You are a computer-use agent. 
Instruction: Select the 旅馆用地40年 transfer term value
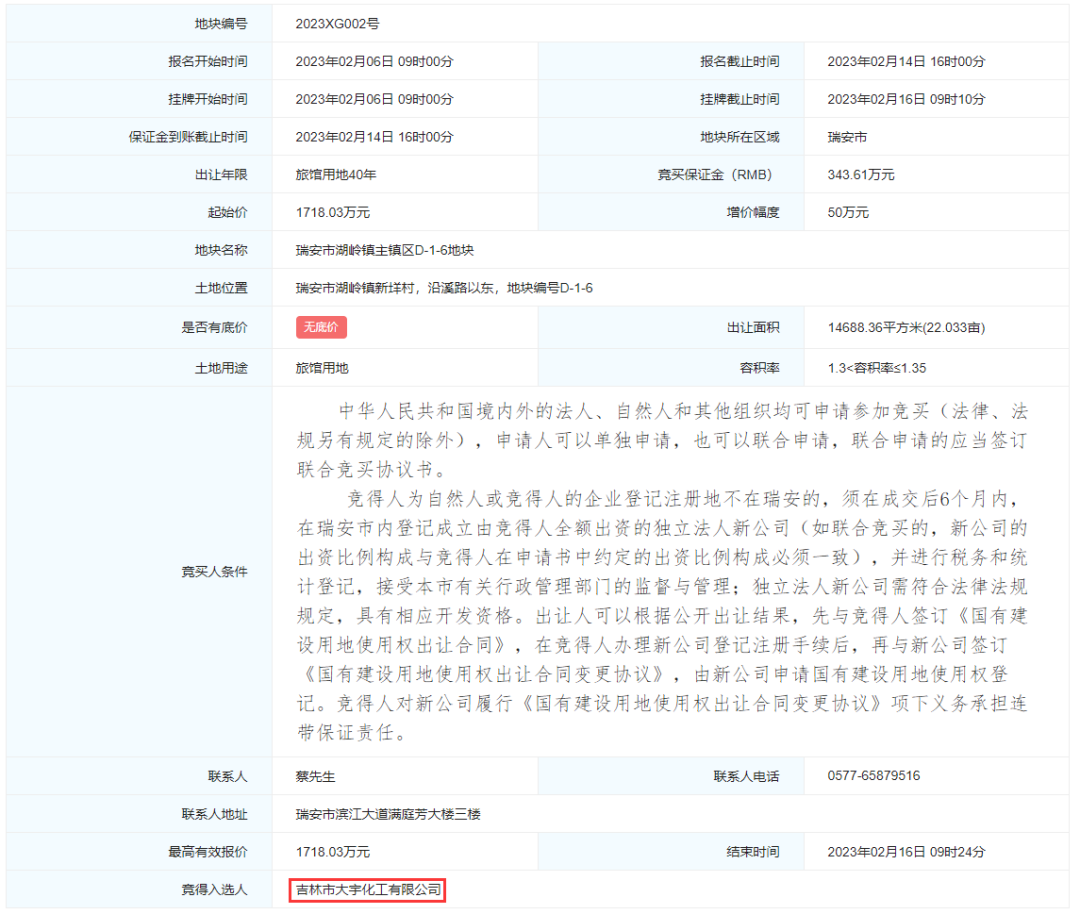[x=336, y=175]
